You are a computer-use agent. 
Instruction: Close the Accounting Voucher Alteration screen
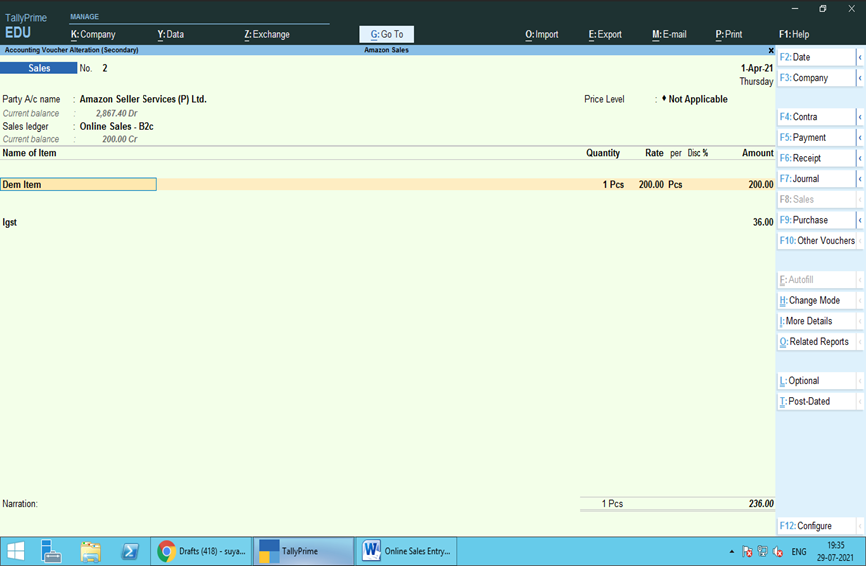pyautogui.click(x=771, y=50)
